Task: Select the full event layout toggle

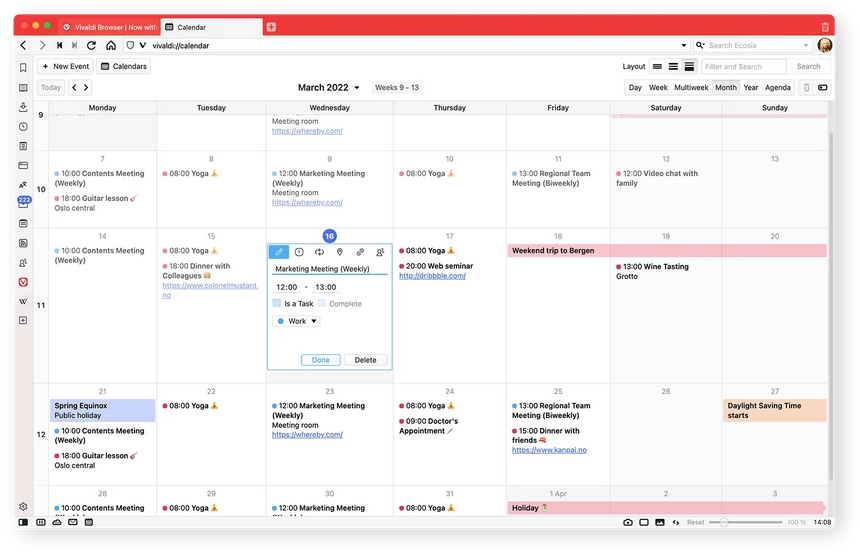Action: (689, 66)
